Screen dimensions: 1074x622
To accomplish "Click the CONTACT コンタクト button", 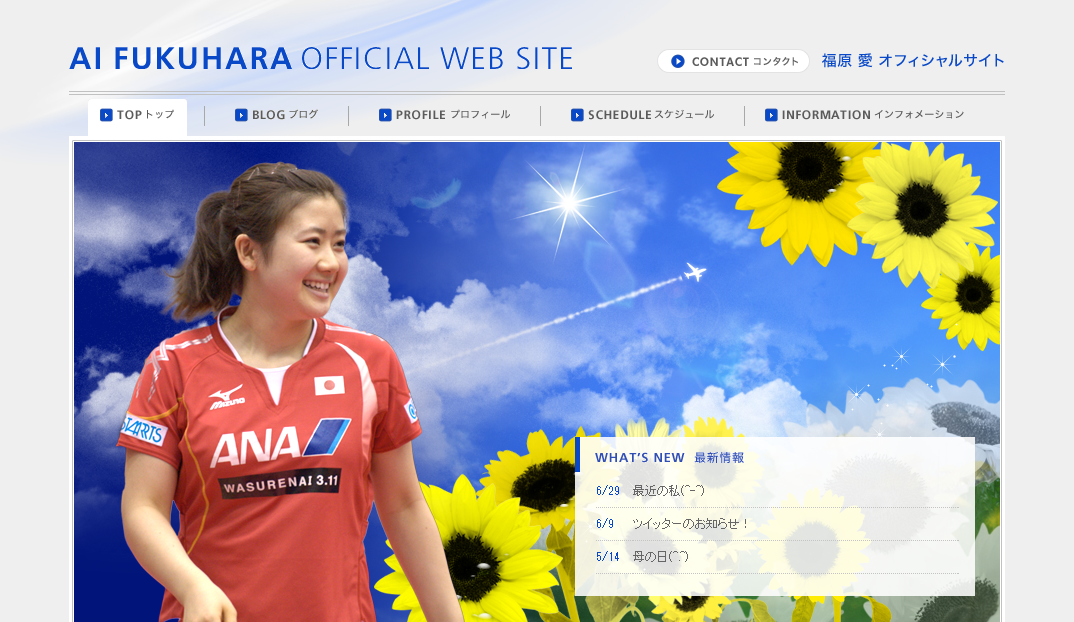I will 733,61.
